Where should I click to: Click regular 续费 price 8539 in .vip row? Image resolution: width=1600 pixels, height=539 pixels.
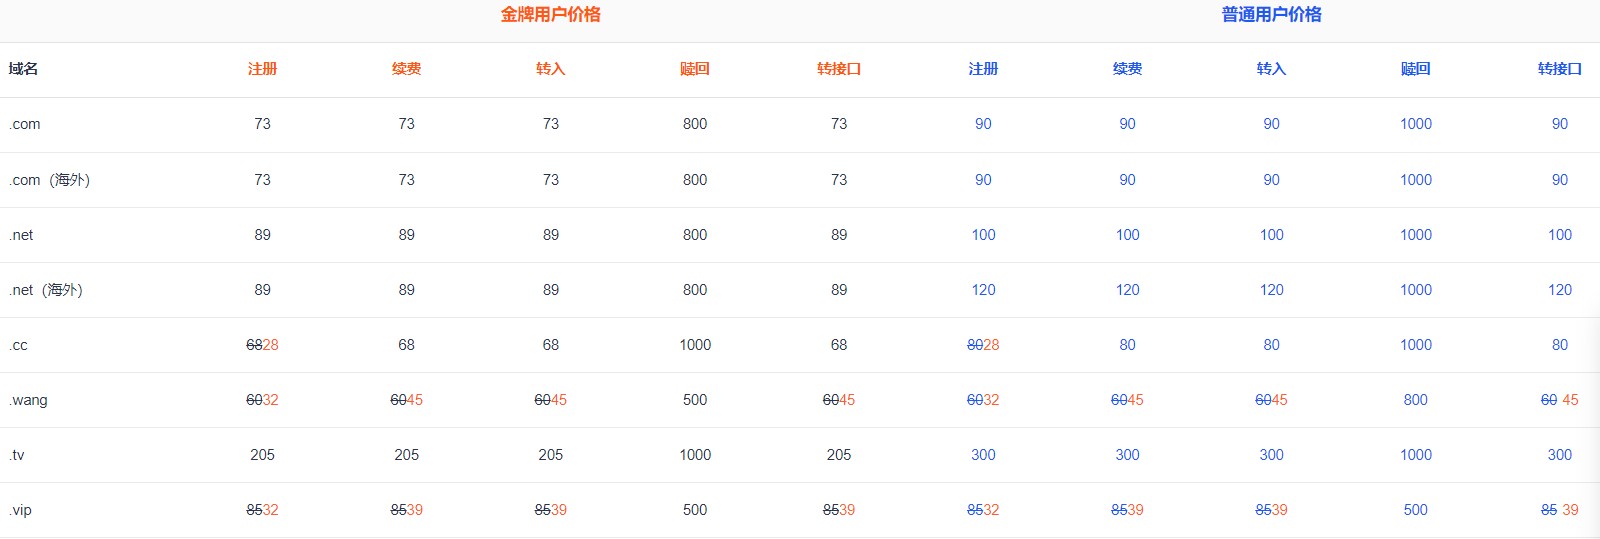point(1127,510)
